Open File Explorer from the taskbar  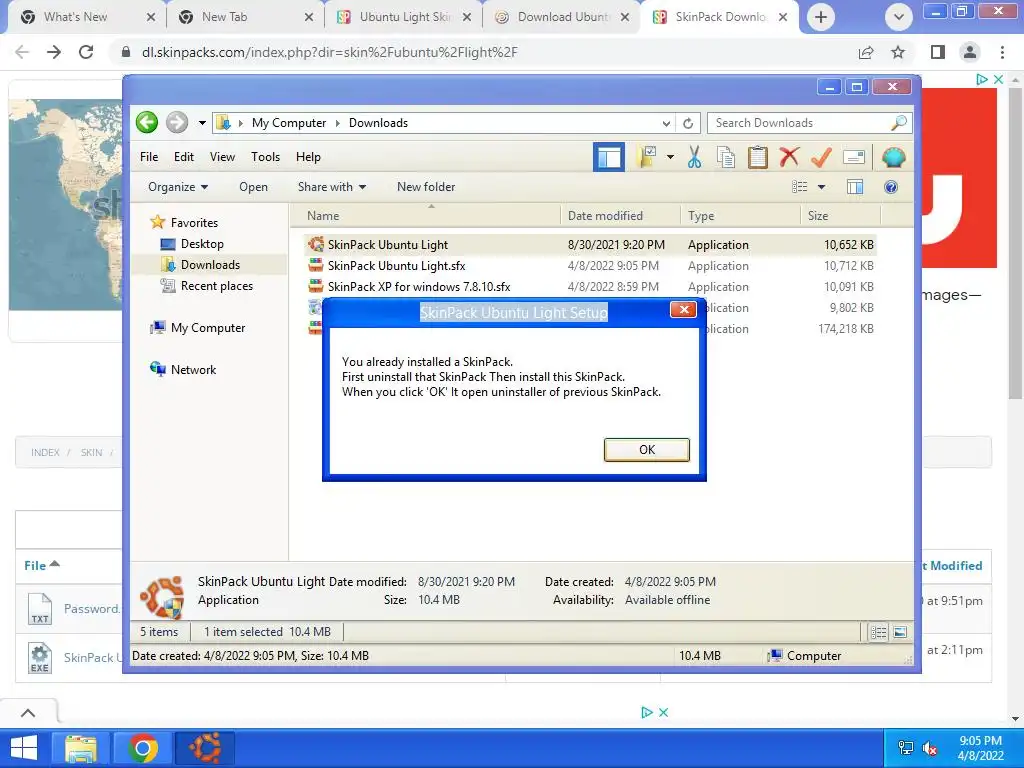[x=80, y=748]
